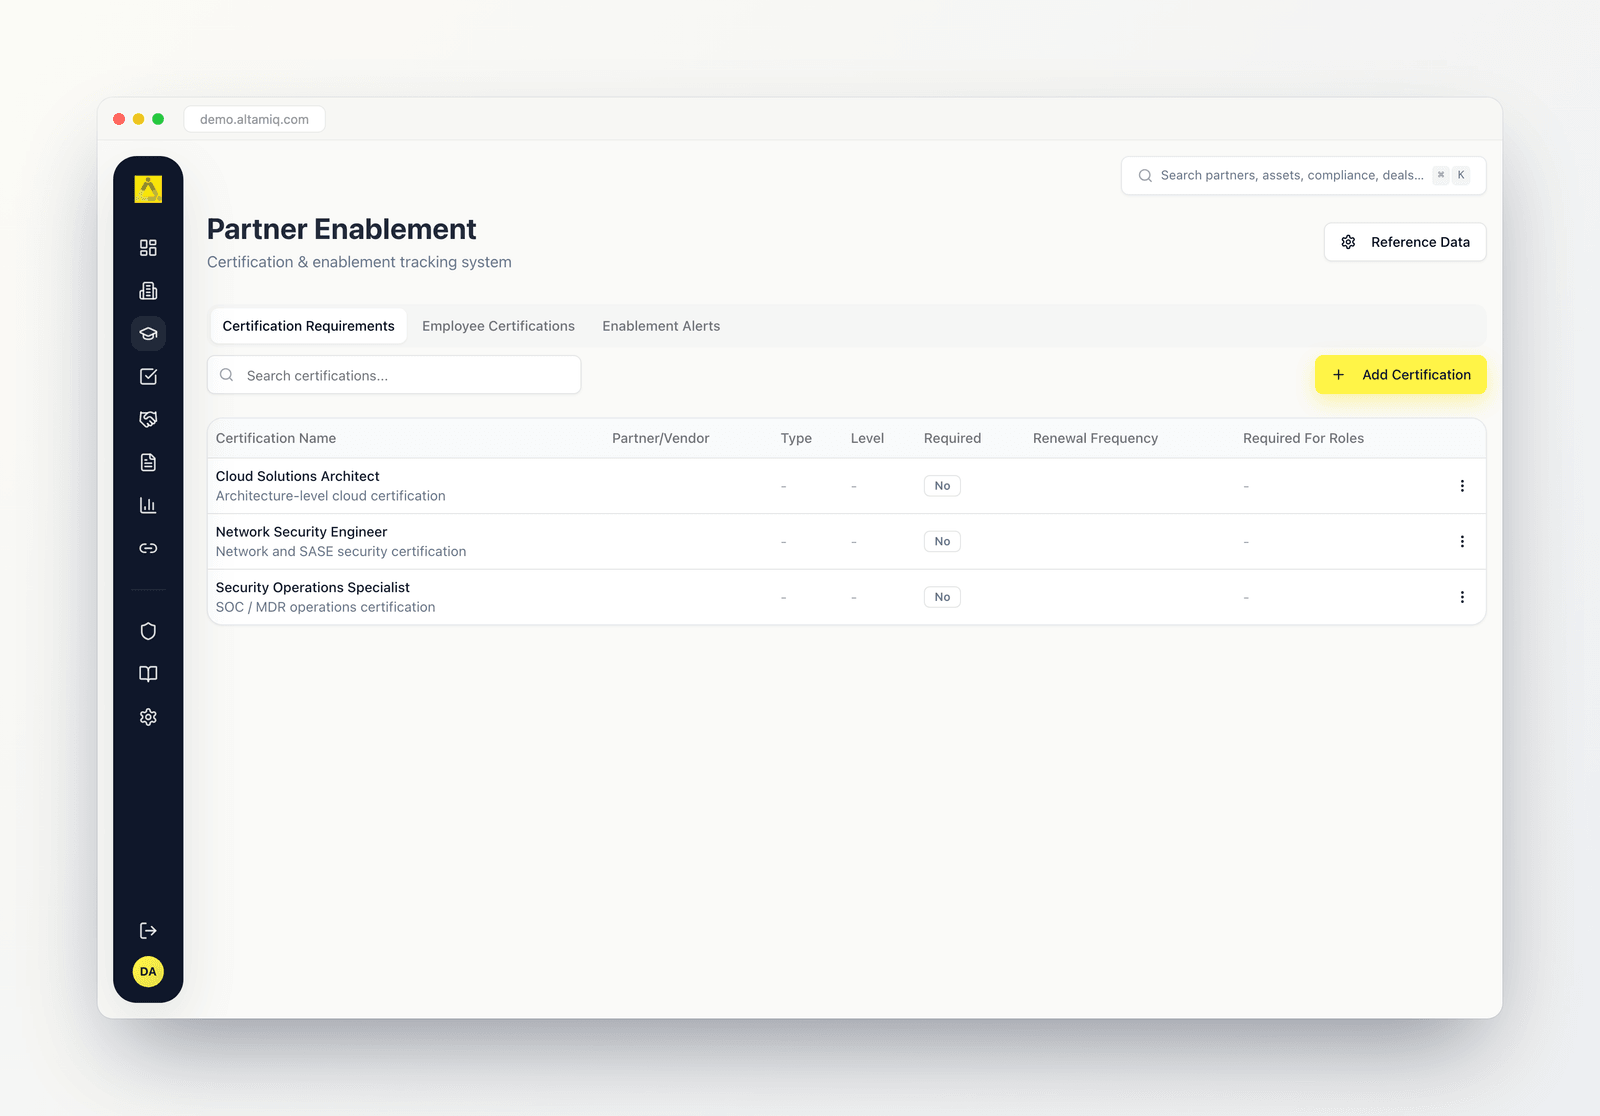Open row menu for Network Security Engineer

coord(1462,542)
